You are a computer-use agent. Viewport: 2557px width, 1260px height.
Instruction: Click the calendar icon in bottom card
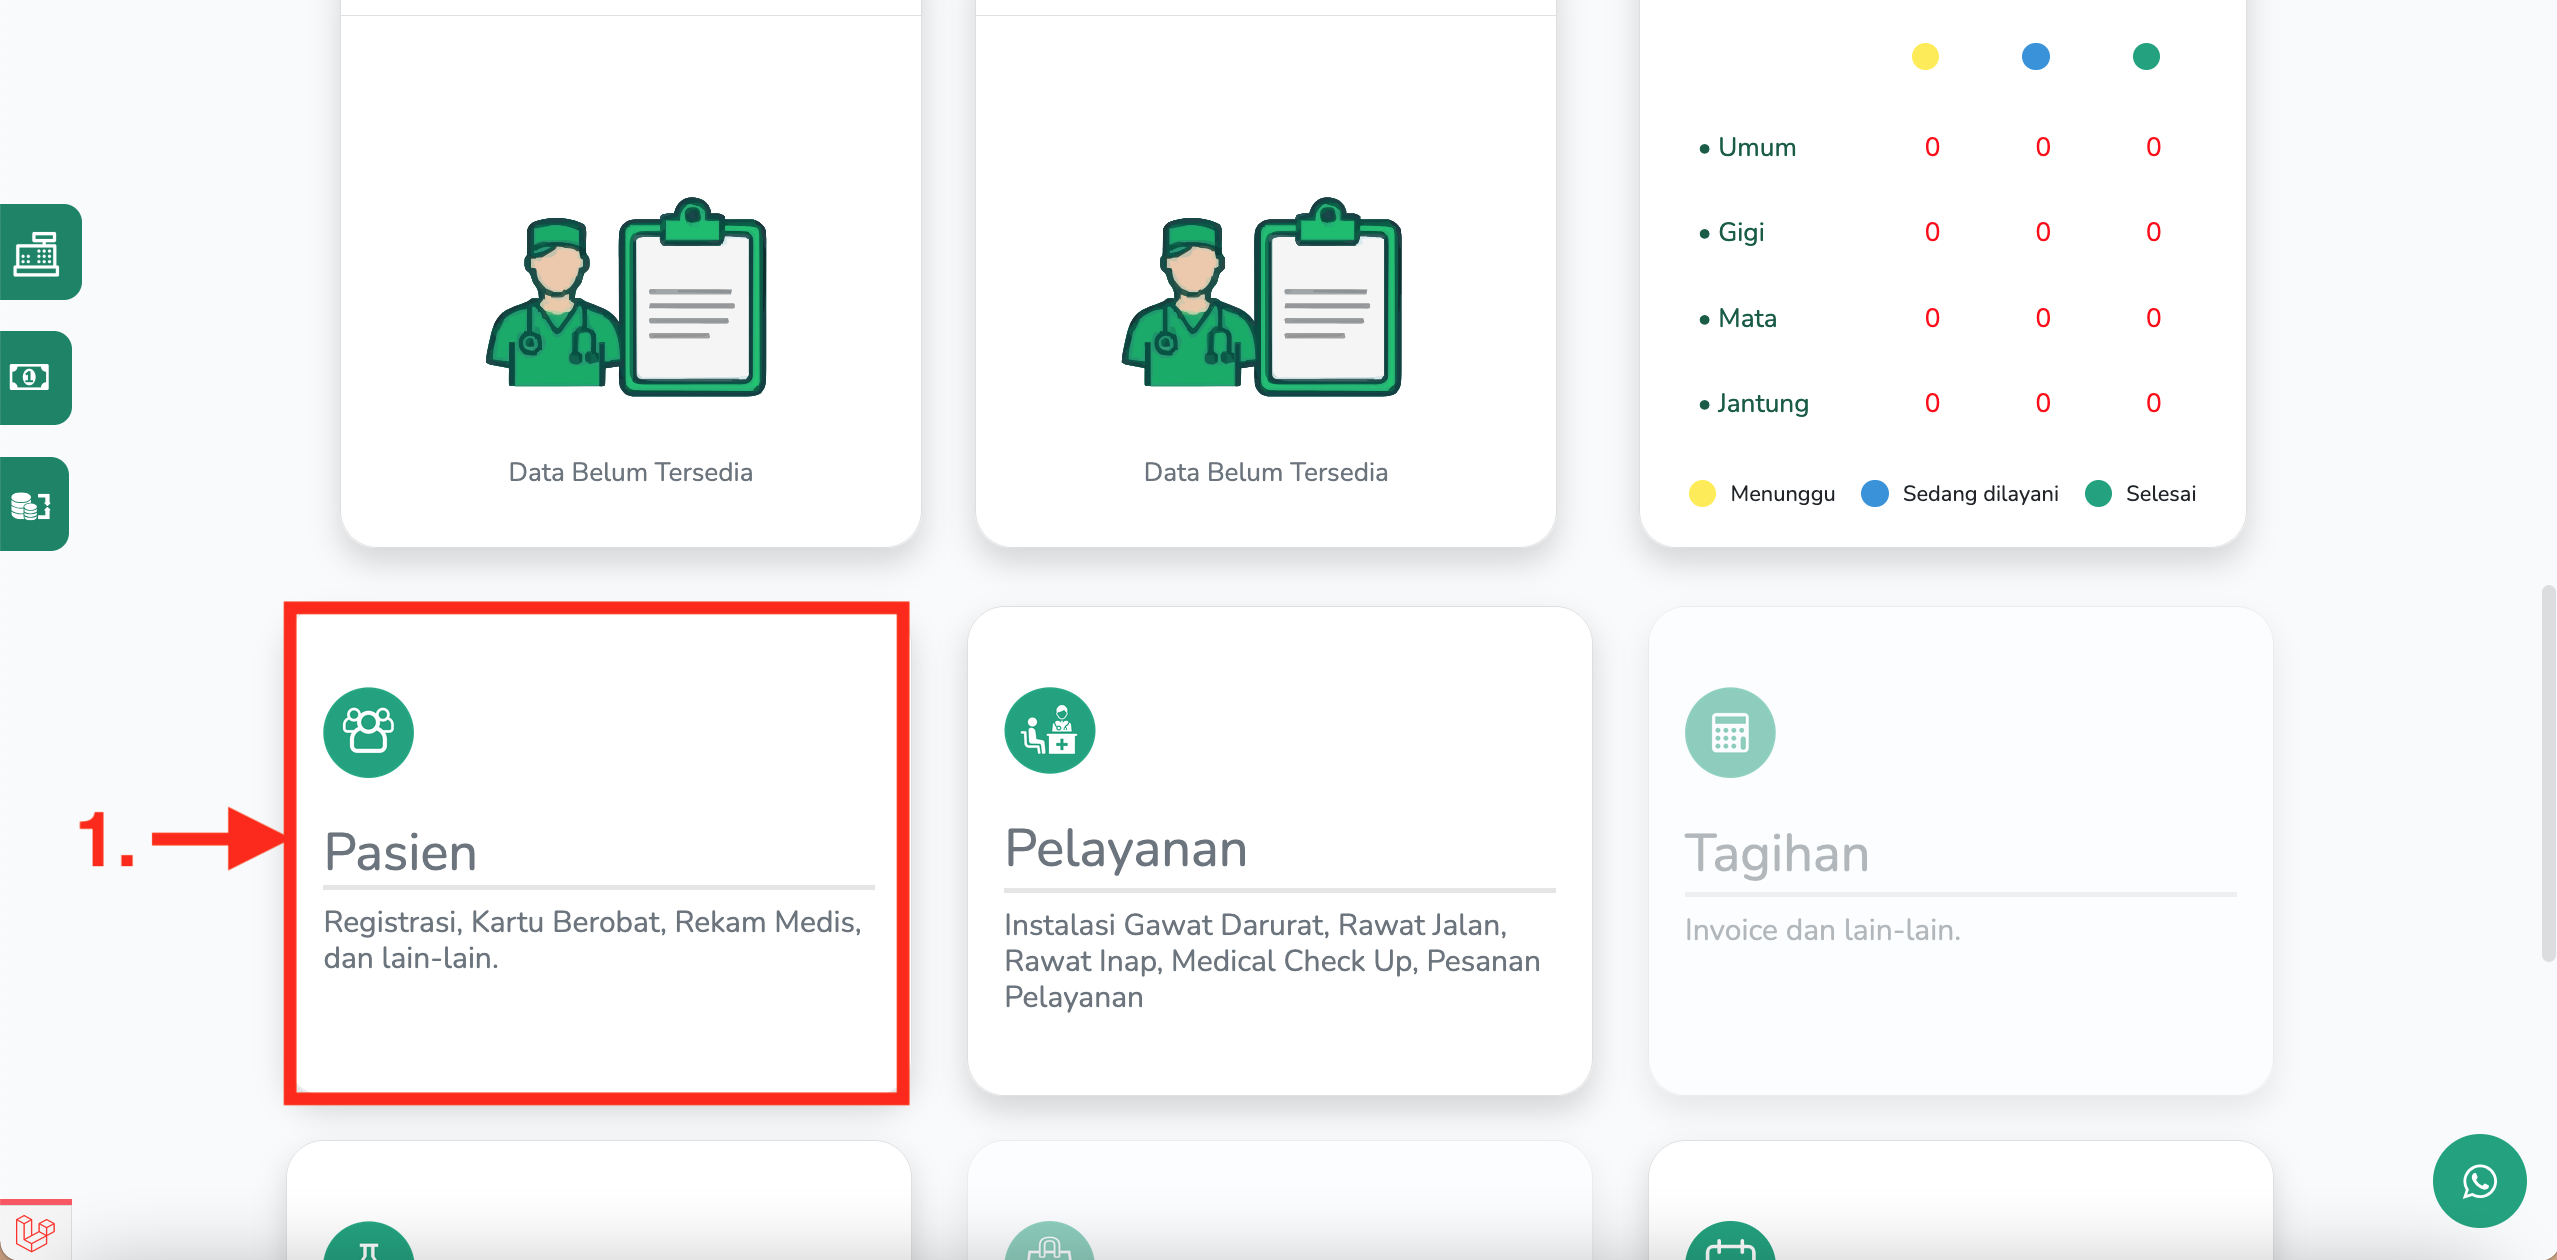(1729, 1246)
